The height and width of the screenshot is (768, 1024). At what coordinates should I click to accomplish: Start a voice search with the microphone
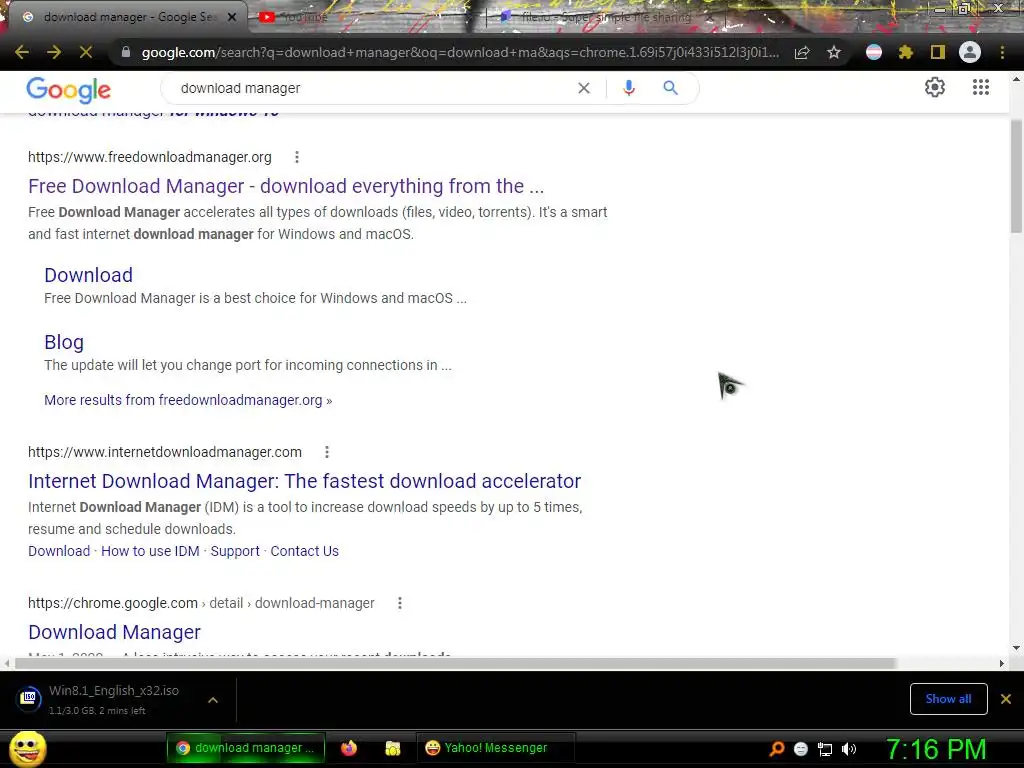point(629,88)
